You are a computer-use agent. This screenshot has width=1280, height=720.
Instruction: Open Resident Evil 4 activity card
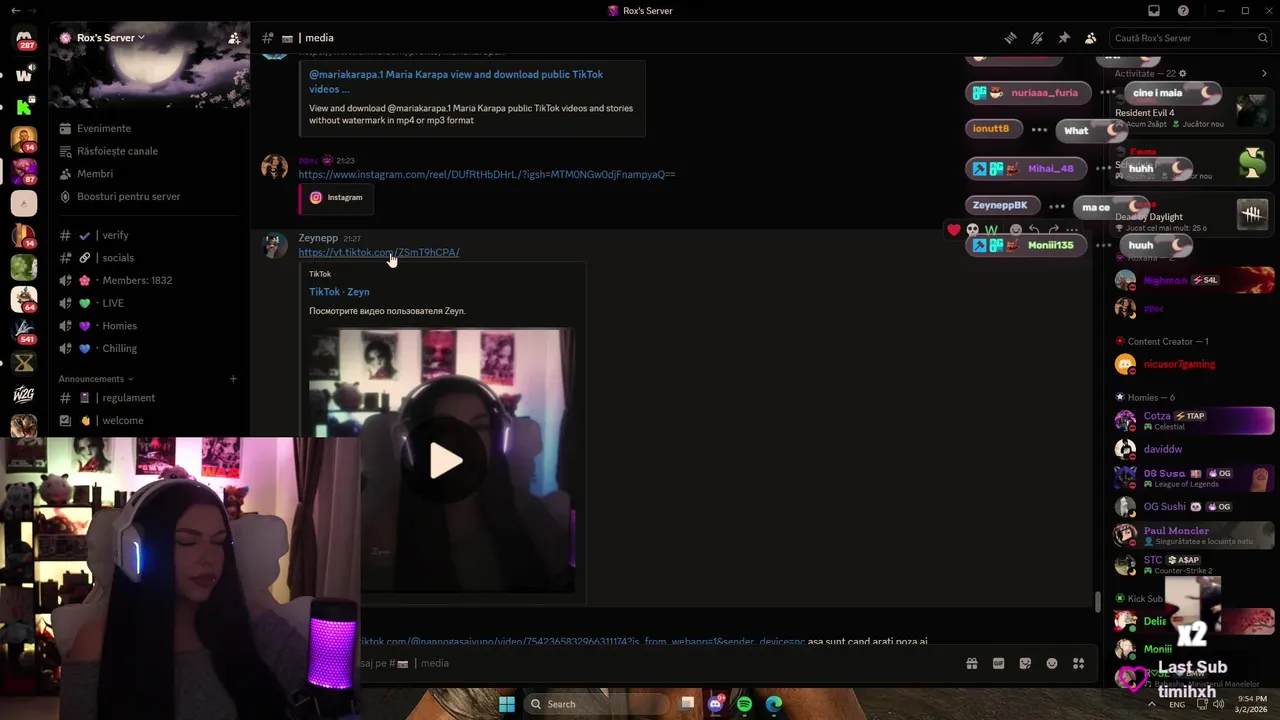coord(1193,112)
